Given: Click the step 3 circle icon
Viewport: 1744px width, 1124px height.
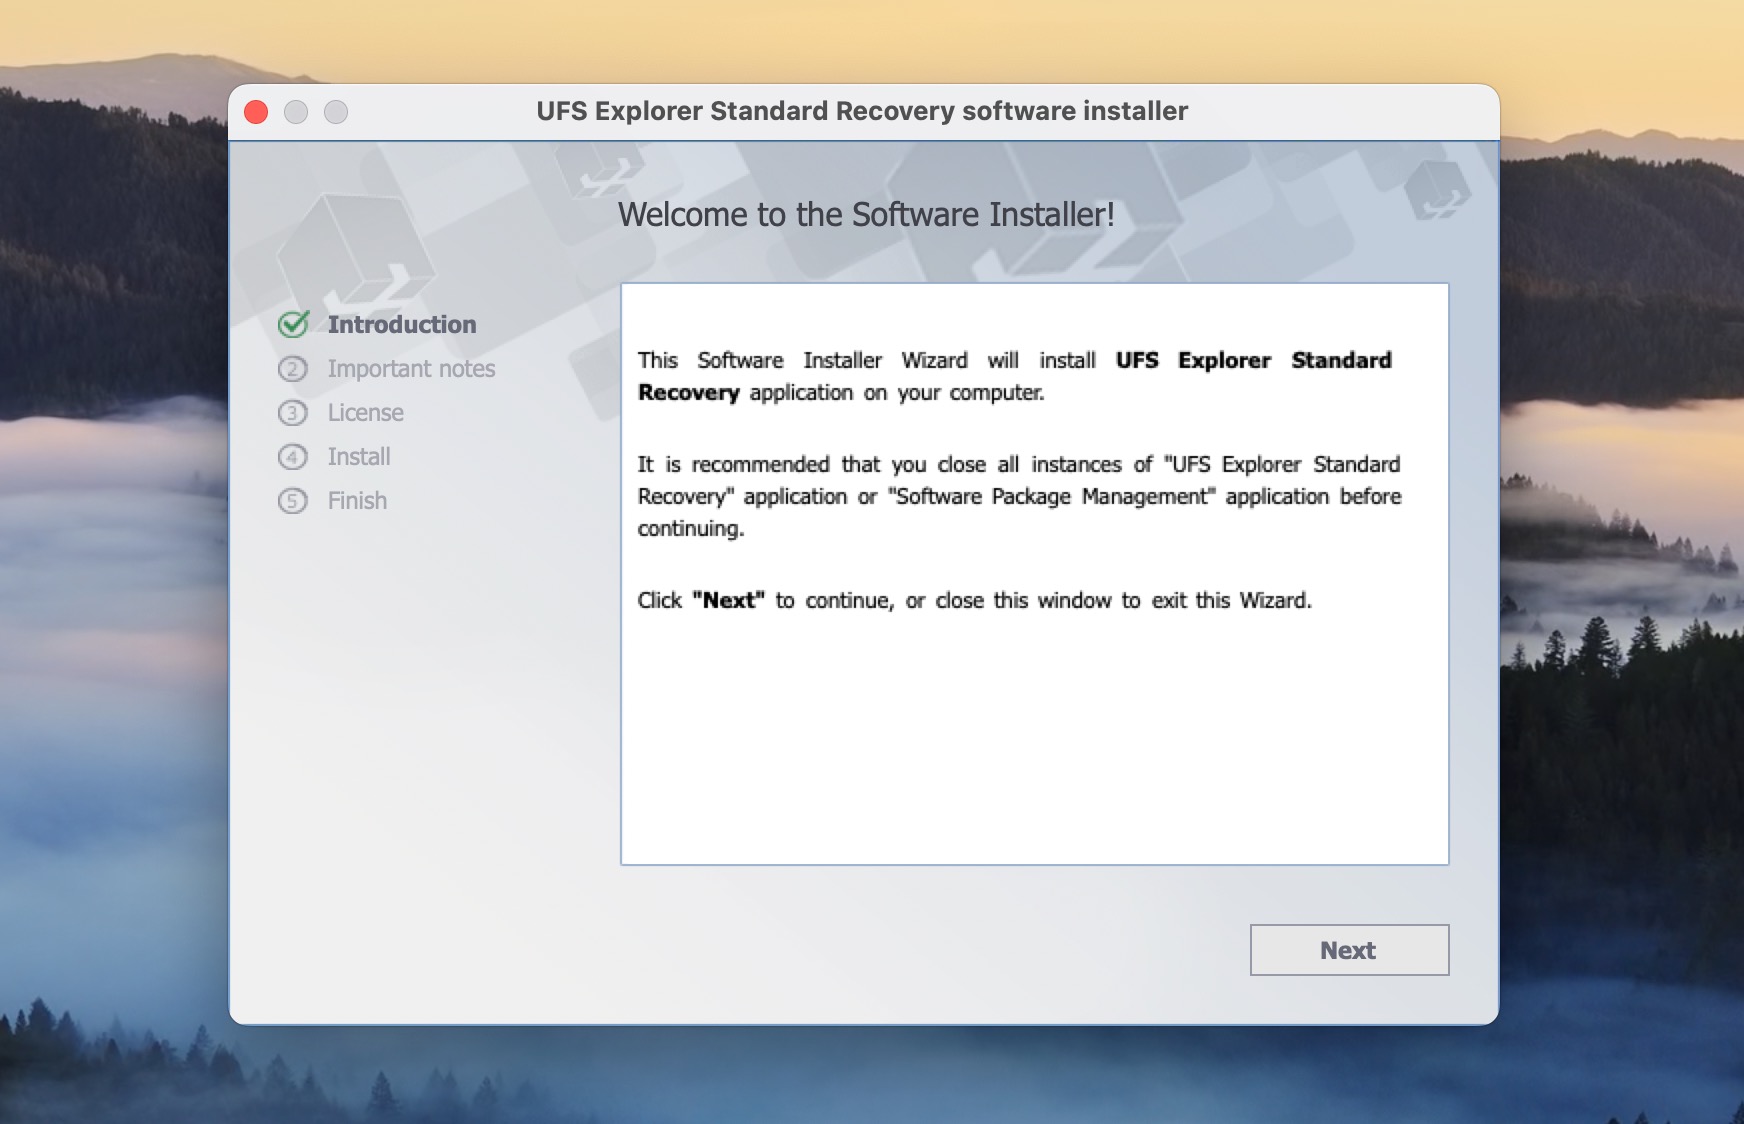Looking at the screenshot, I should 292,413.
